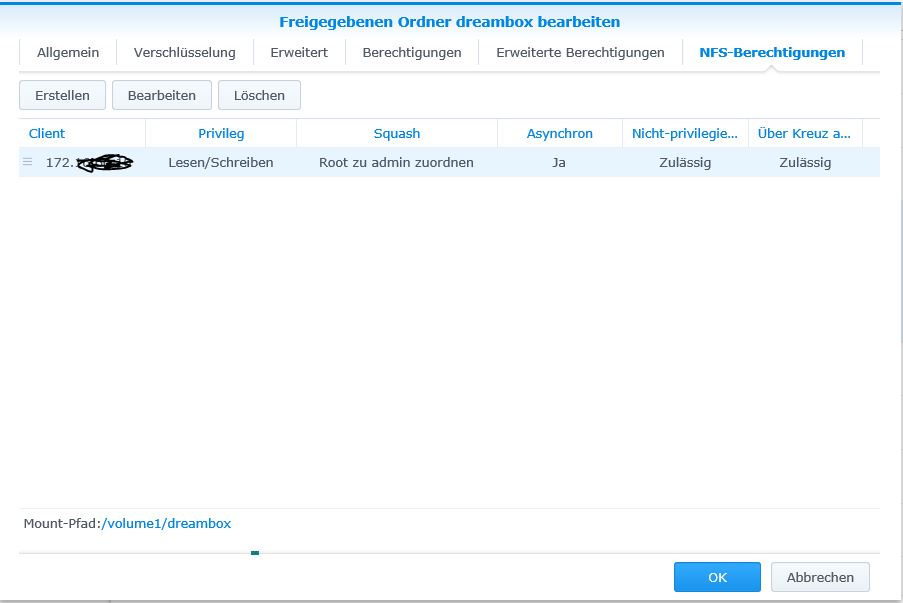
Task: Click the Privileg column header
Action: (221, 133)
